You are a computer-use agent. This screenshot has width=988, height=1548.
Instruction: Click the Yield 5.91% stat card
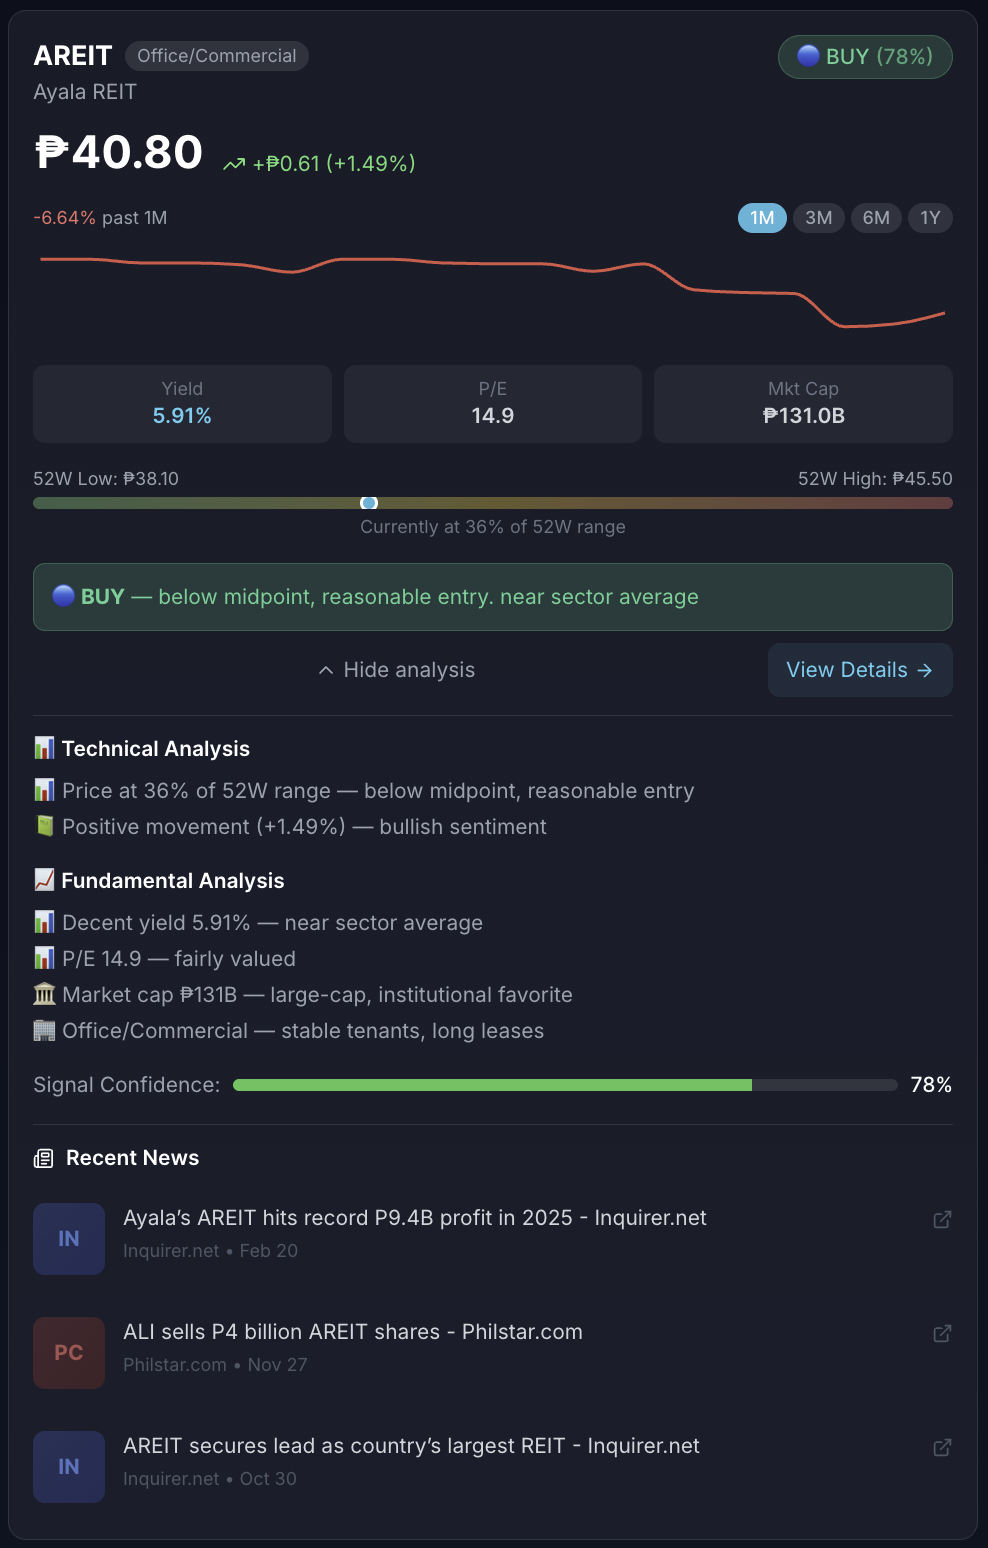[182, 404]
